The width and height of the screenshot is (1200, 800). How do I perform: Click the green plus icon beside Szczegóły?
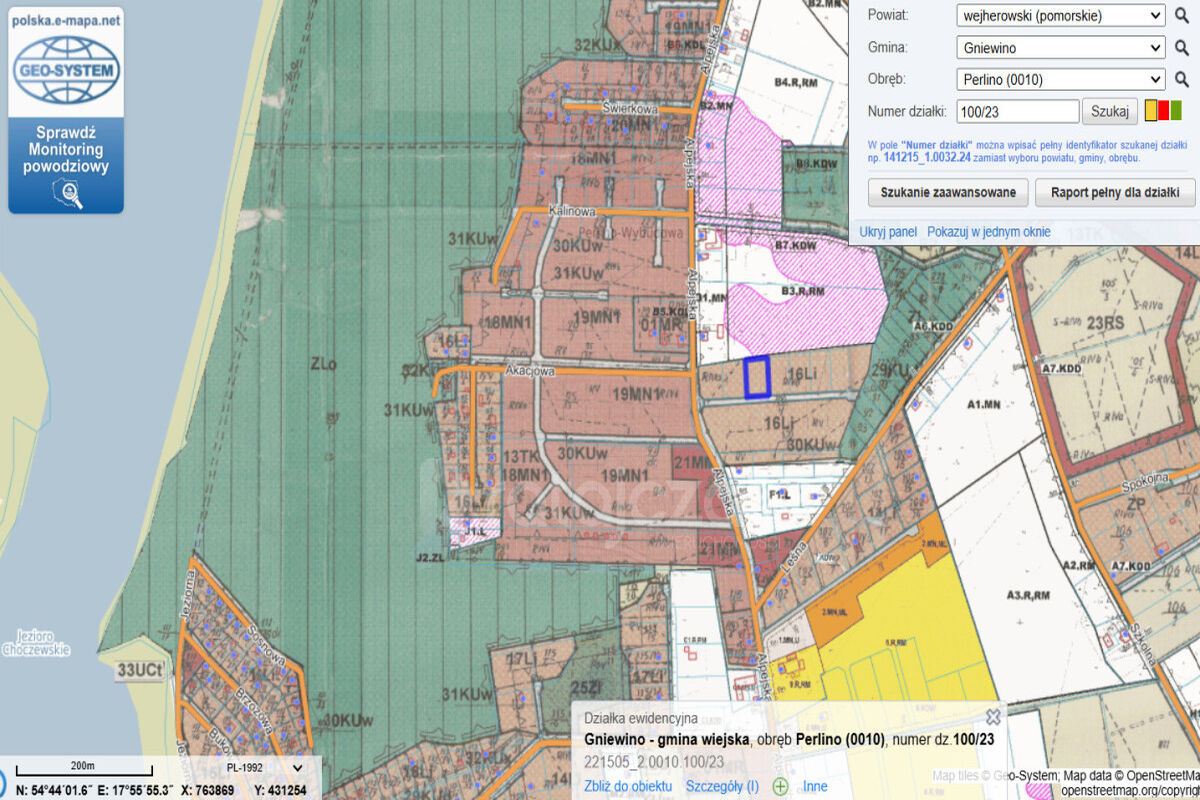(x=780, y=786)
